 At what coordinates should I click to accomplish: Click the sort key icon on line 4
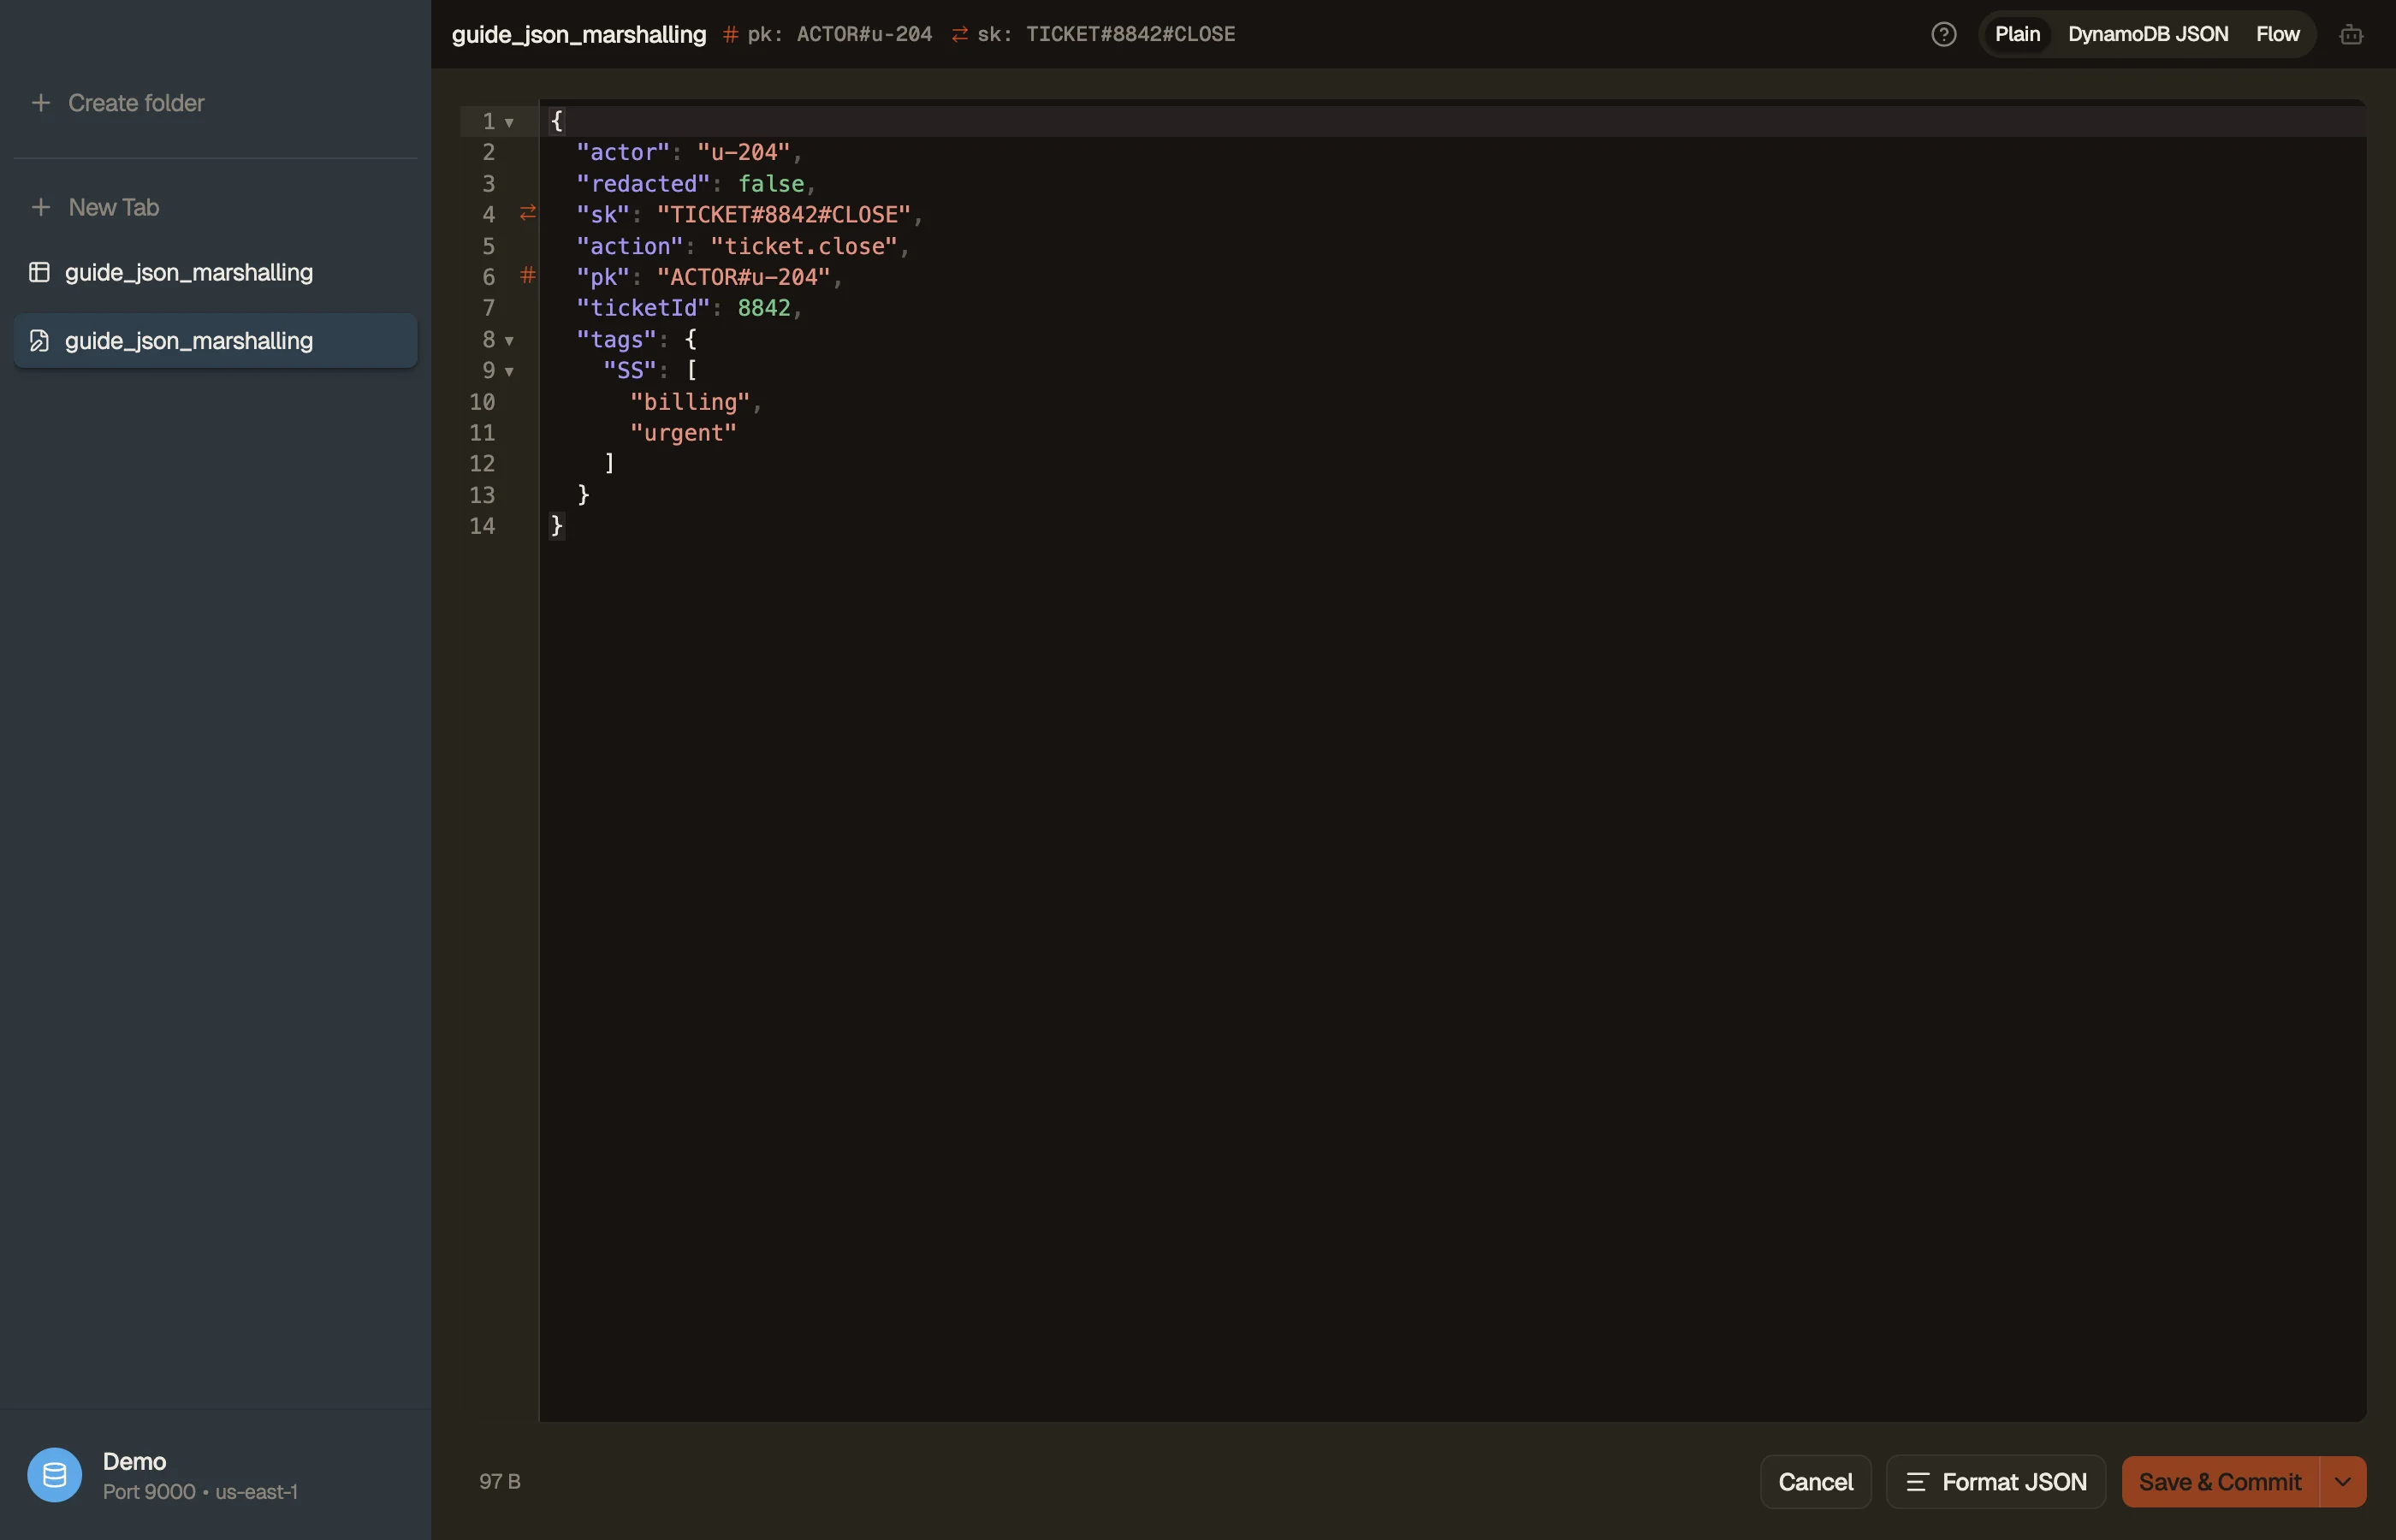tap(528, 213)
